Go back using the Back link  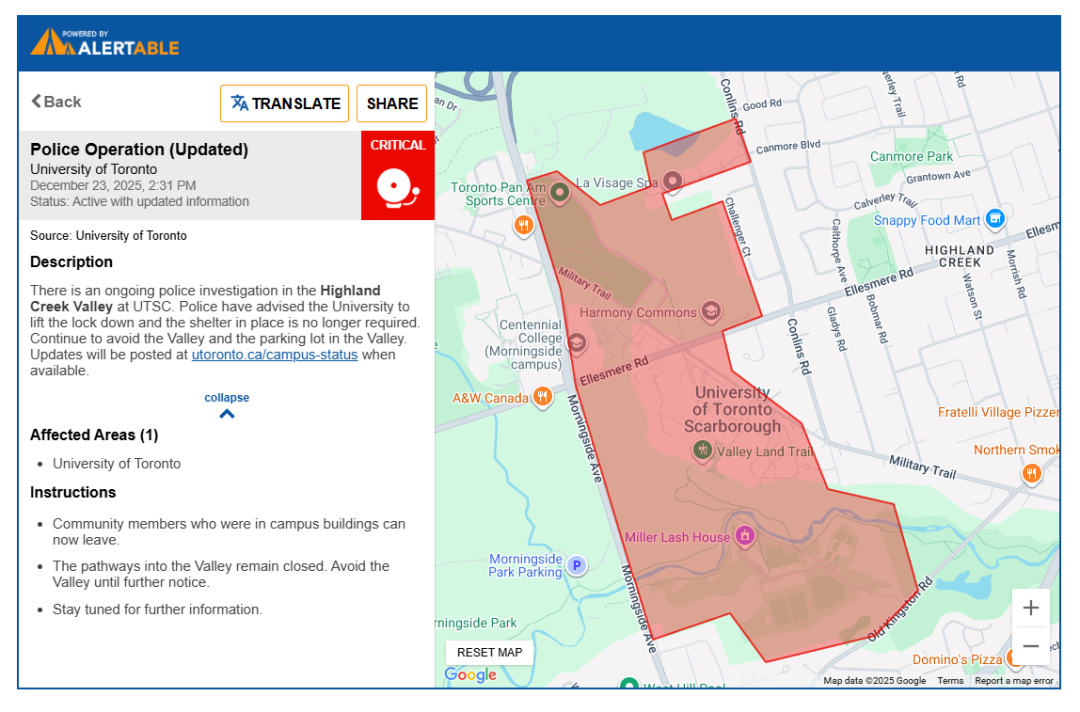point(56,102)
